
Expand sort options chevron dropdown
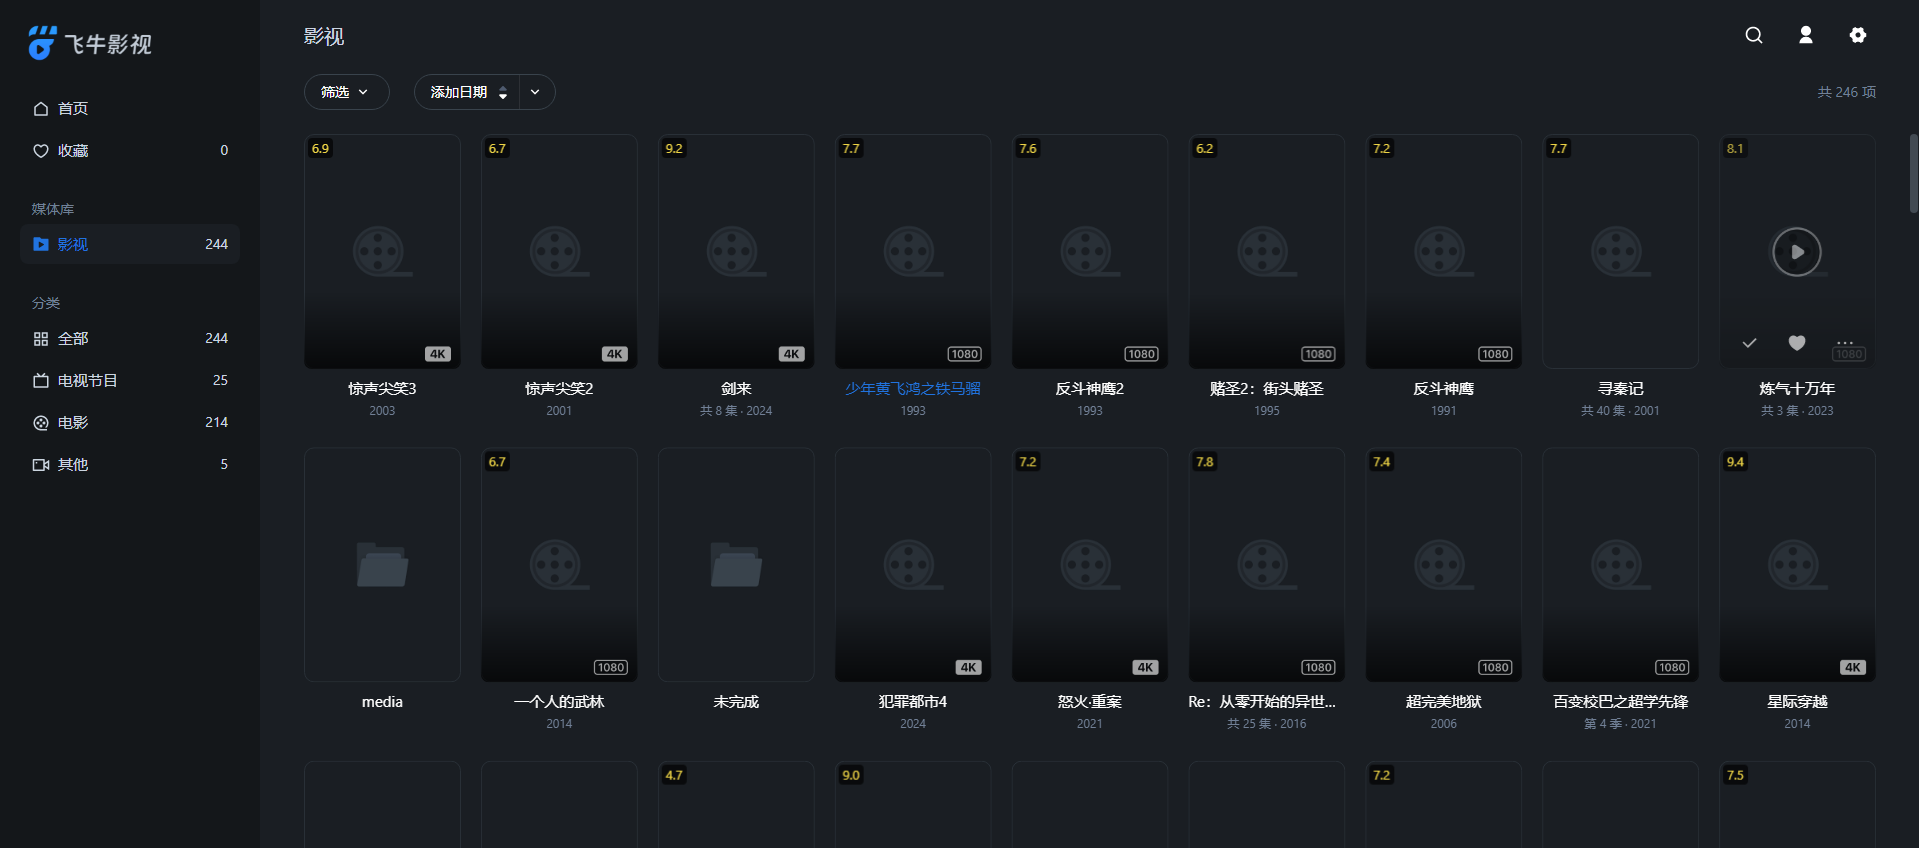coord(536,92)
